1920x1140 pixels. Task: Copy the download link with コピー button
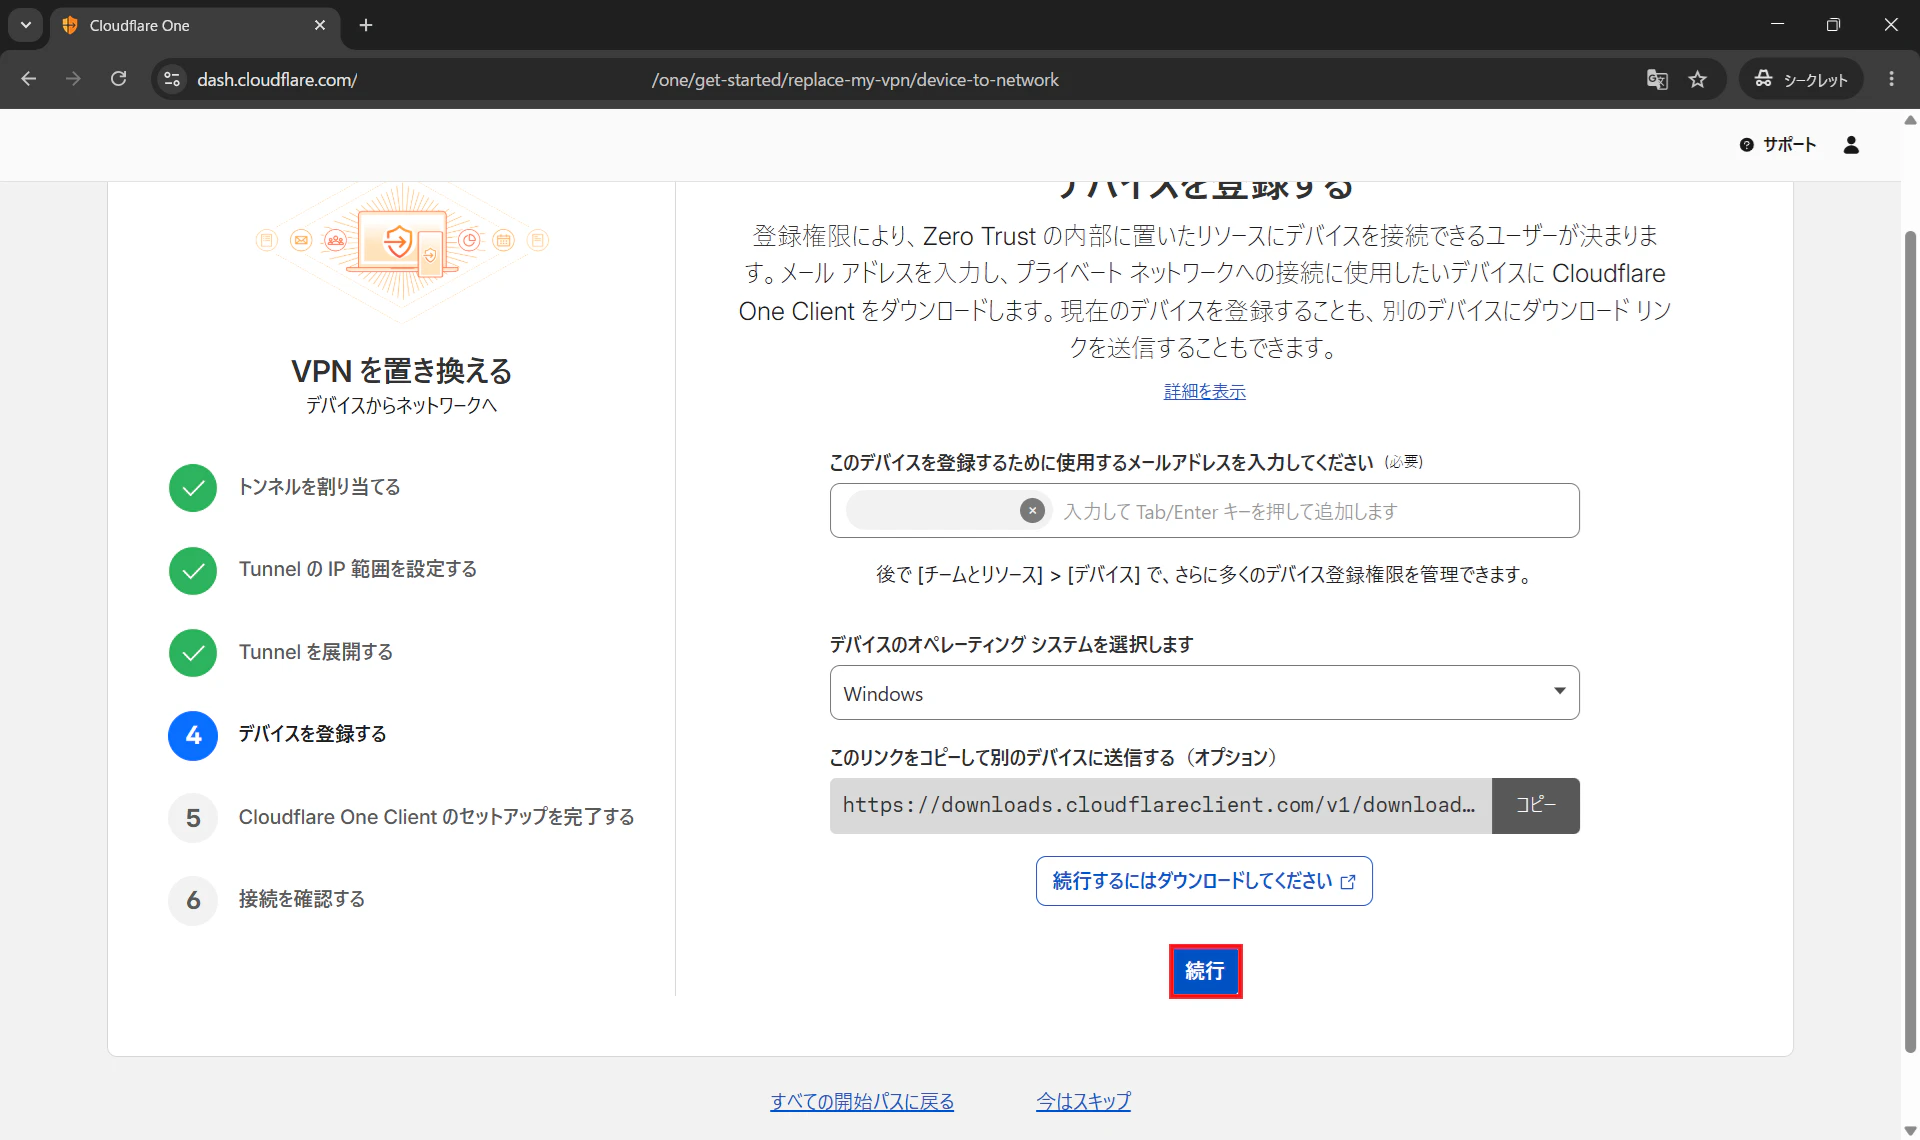tap(1536, 806)
